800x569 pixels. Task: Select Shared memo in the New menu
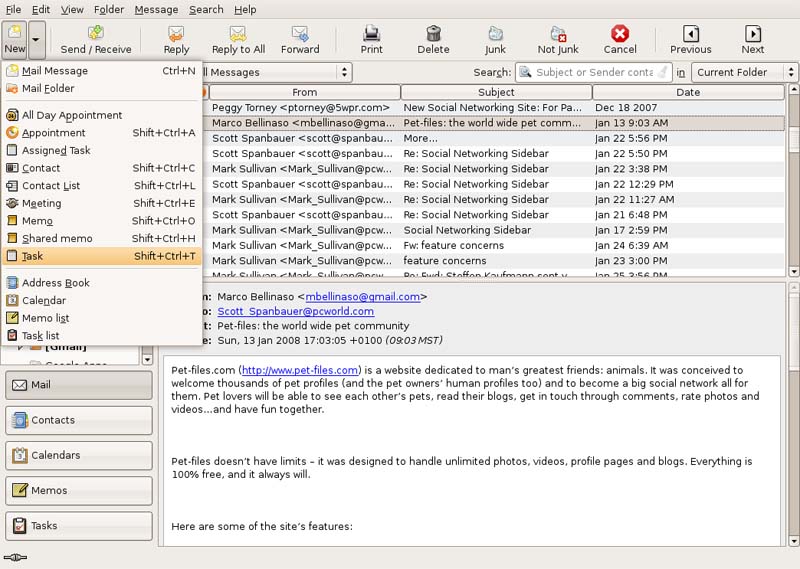pyautogui.click(x=57, y=238)
